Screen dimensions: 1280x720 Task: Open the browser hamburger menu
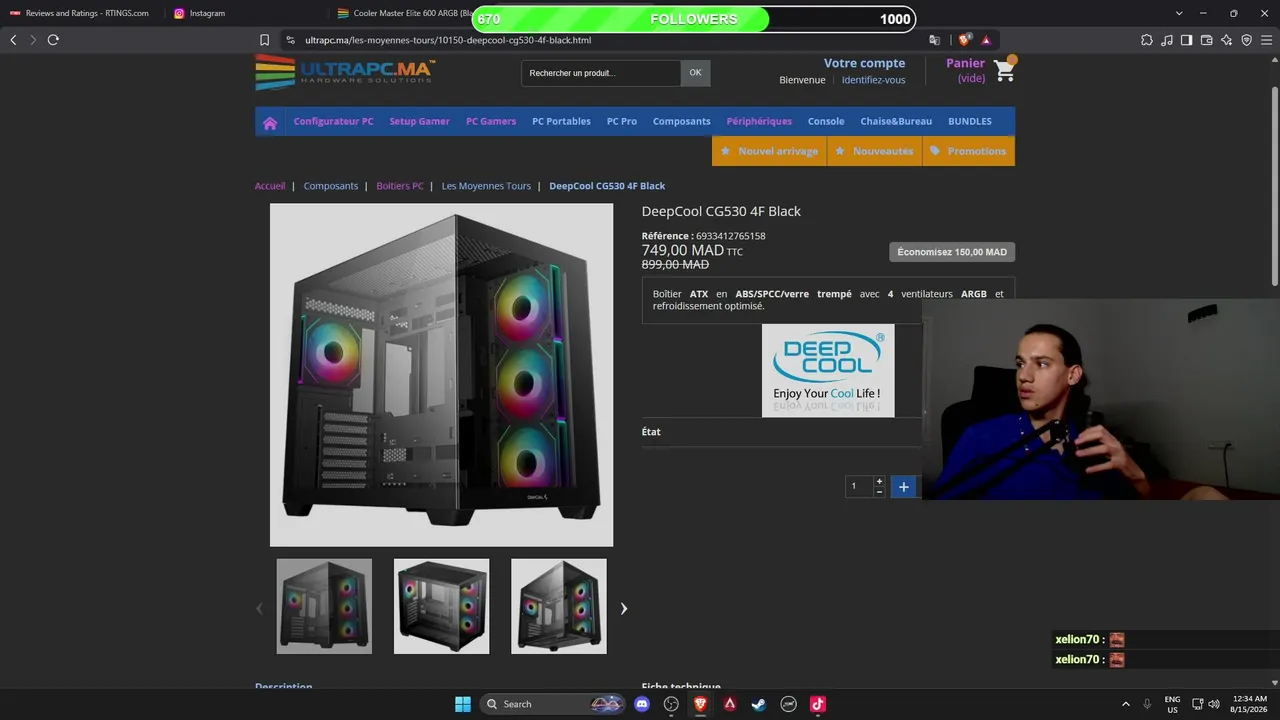(x=1266, y=40)
